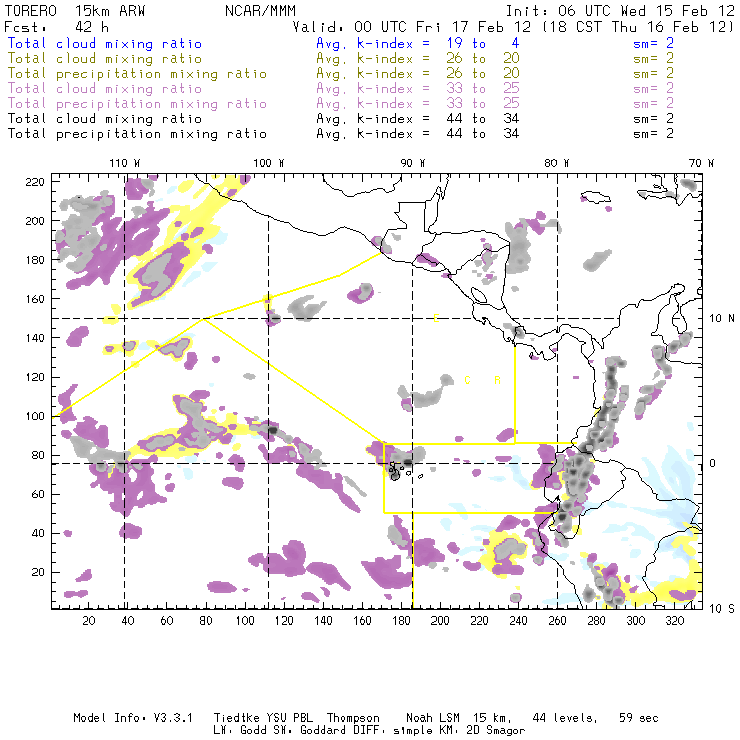Click the "60" tick label on horizontal axis
740x740 pixels.
tap(167, 621)
